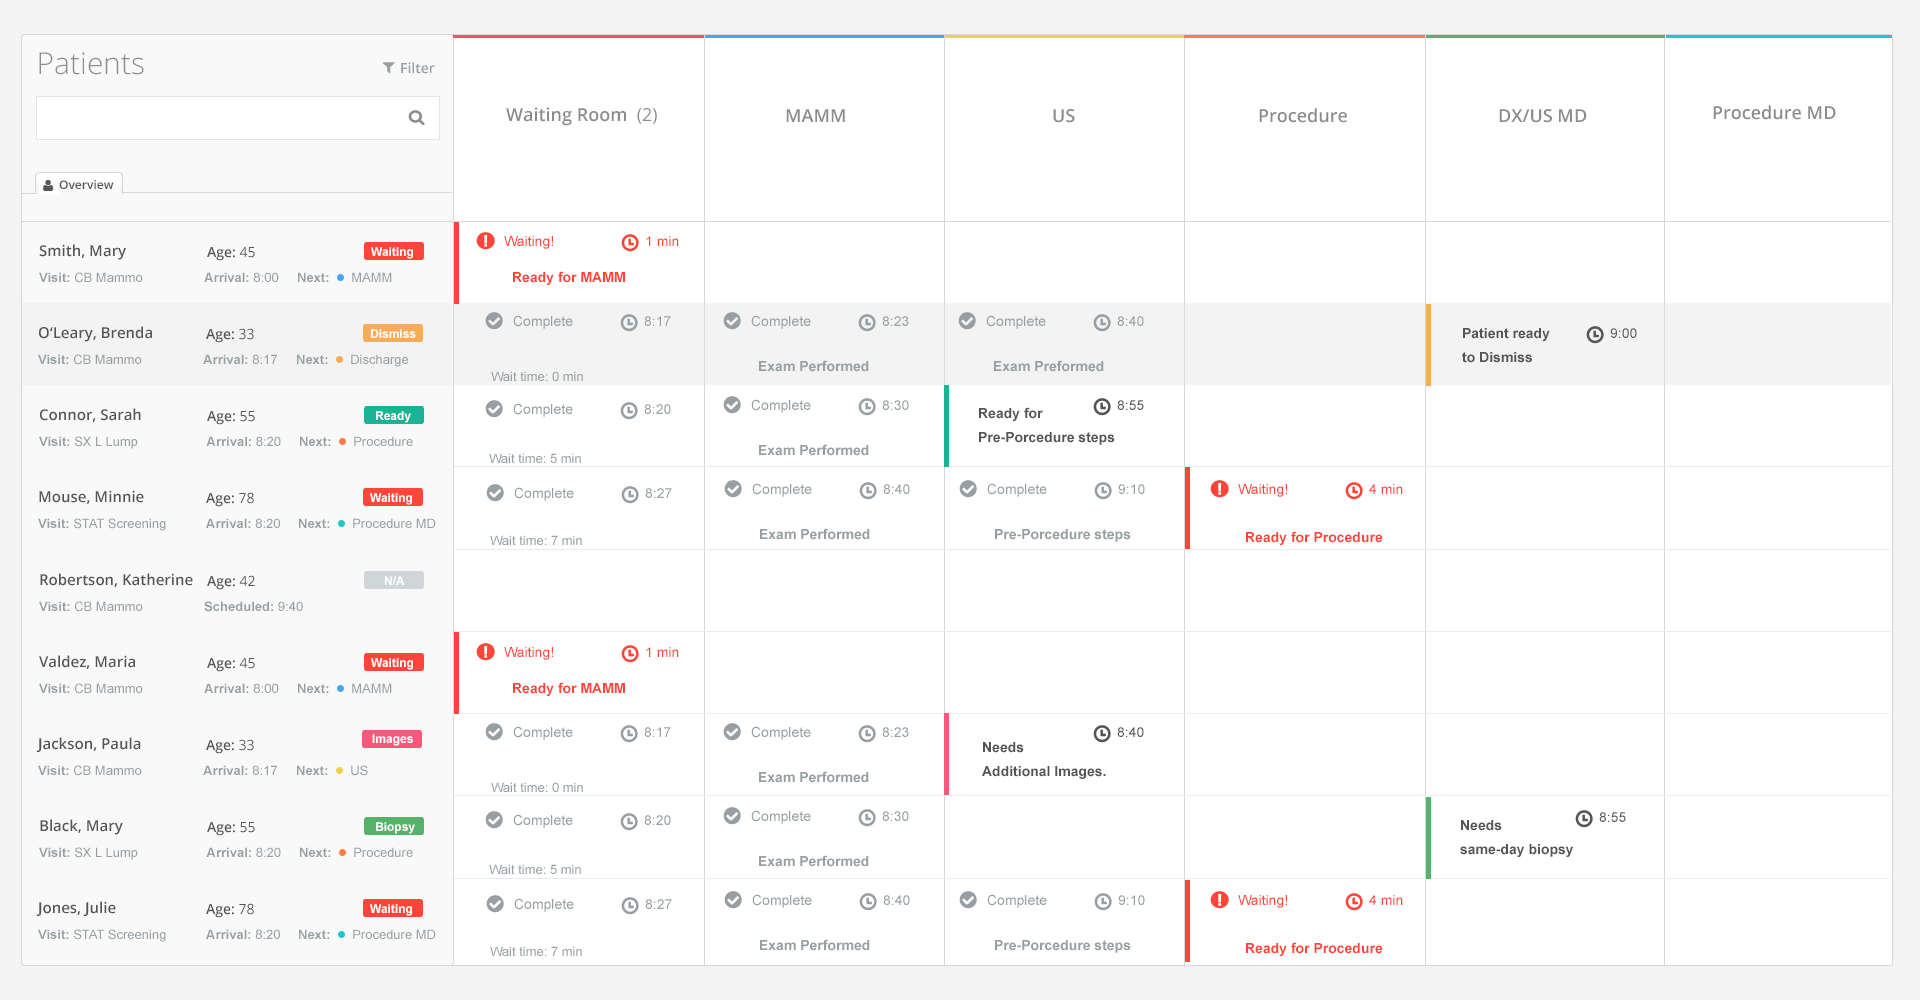The image size is (1920, 1000).
Task: Open Robertson, Katherine's patient row
Action: (238, 592)
